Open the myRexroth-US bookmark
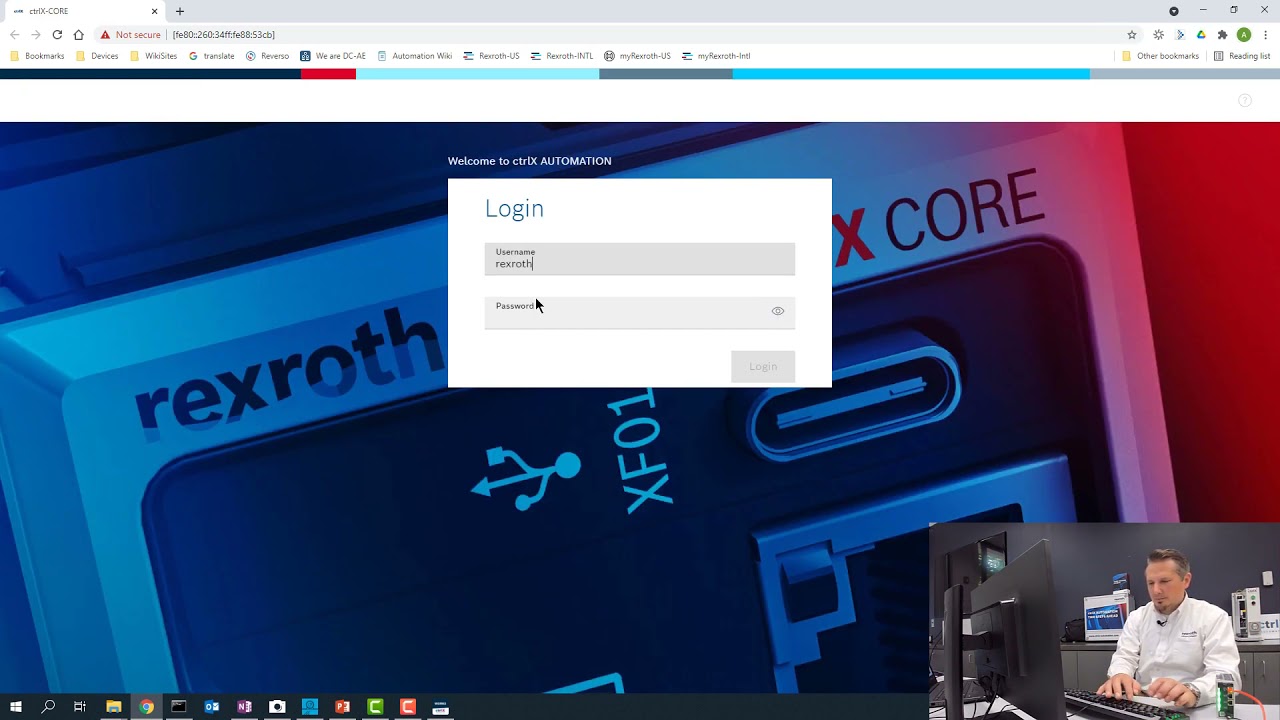Screen dimensions: 1280x720 click(x=637, y=56)
